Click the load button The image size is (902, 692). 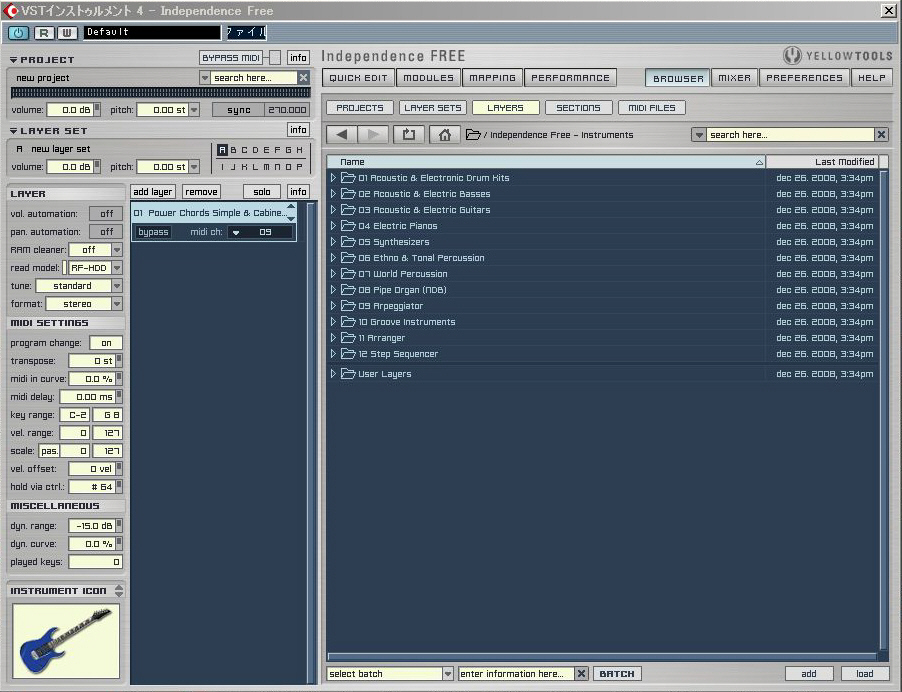(864, 674)
